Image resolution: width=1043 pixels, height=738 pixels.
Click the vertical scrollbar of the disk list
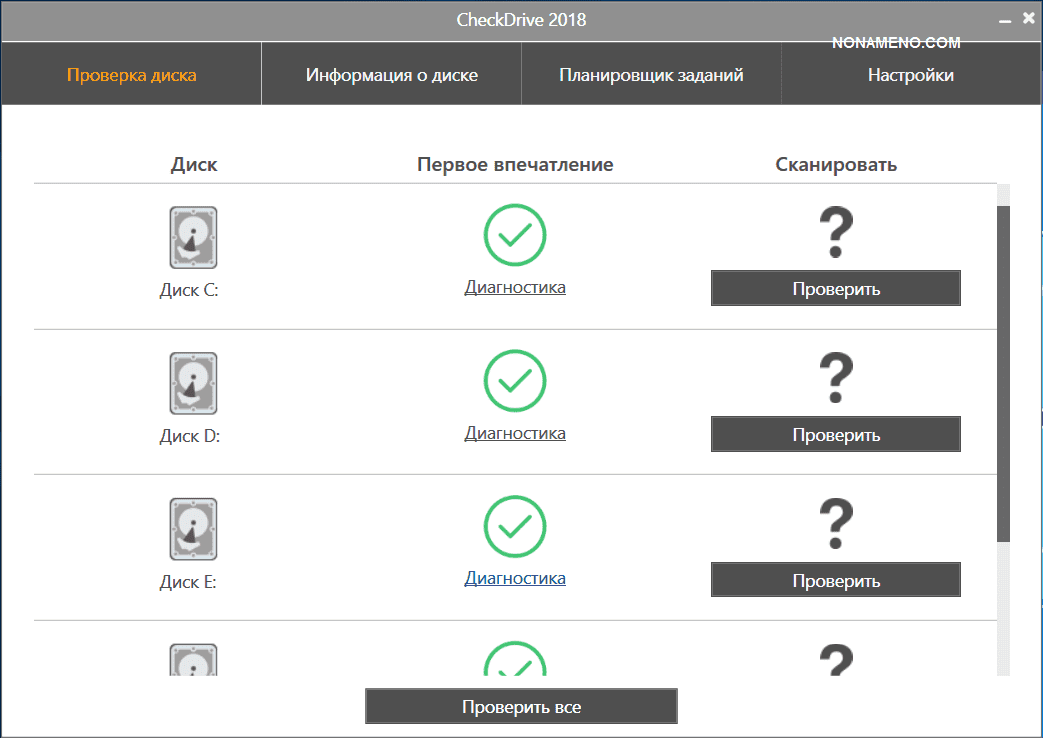pos(1003,370)
